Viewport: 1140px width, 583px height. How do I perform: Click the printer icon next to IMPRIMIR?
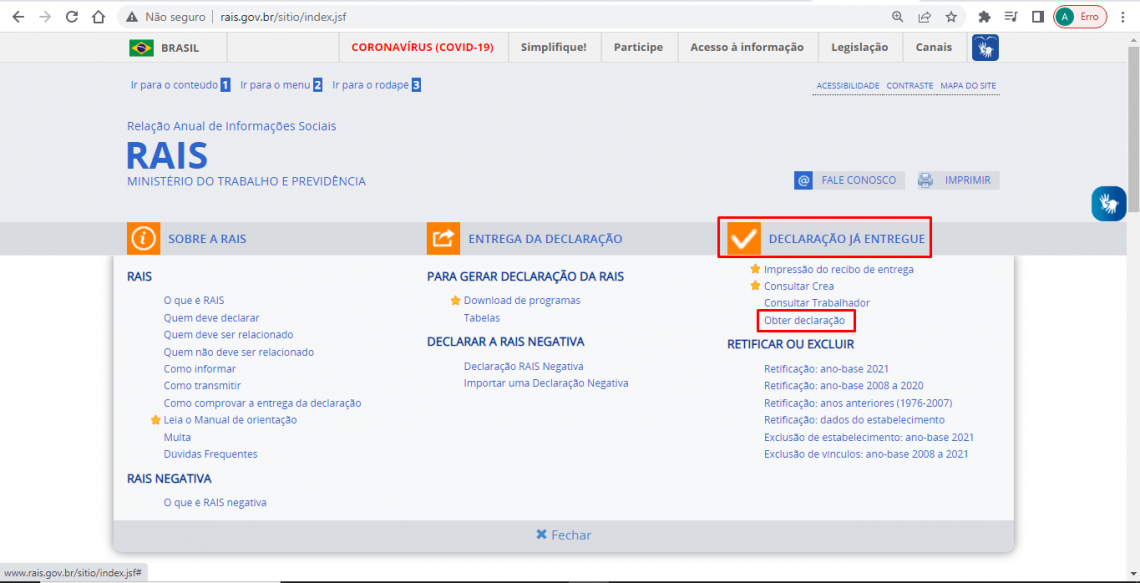[926, 180]
